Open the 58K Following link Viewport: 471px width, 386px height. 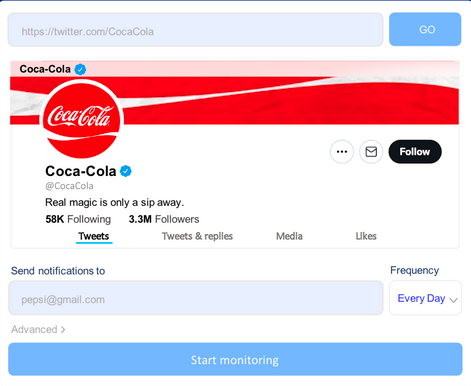point(78,219)
